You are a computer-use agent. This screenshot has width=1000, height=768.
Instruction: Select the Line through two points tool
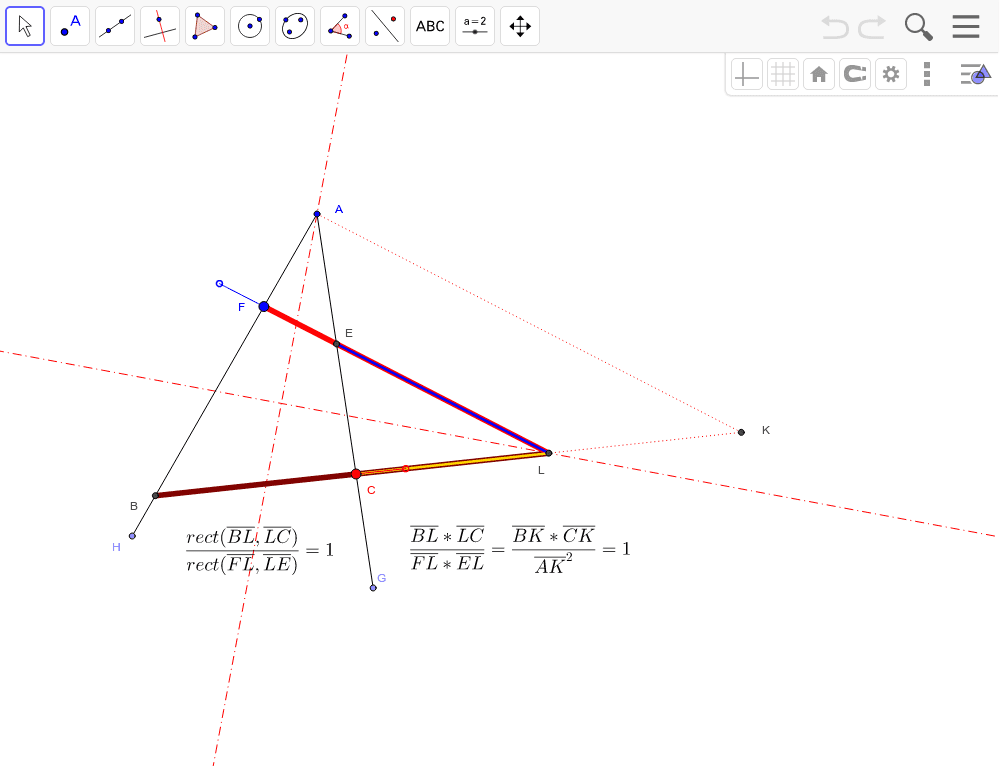115,26
